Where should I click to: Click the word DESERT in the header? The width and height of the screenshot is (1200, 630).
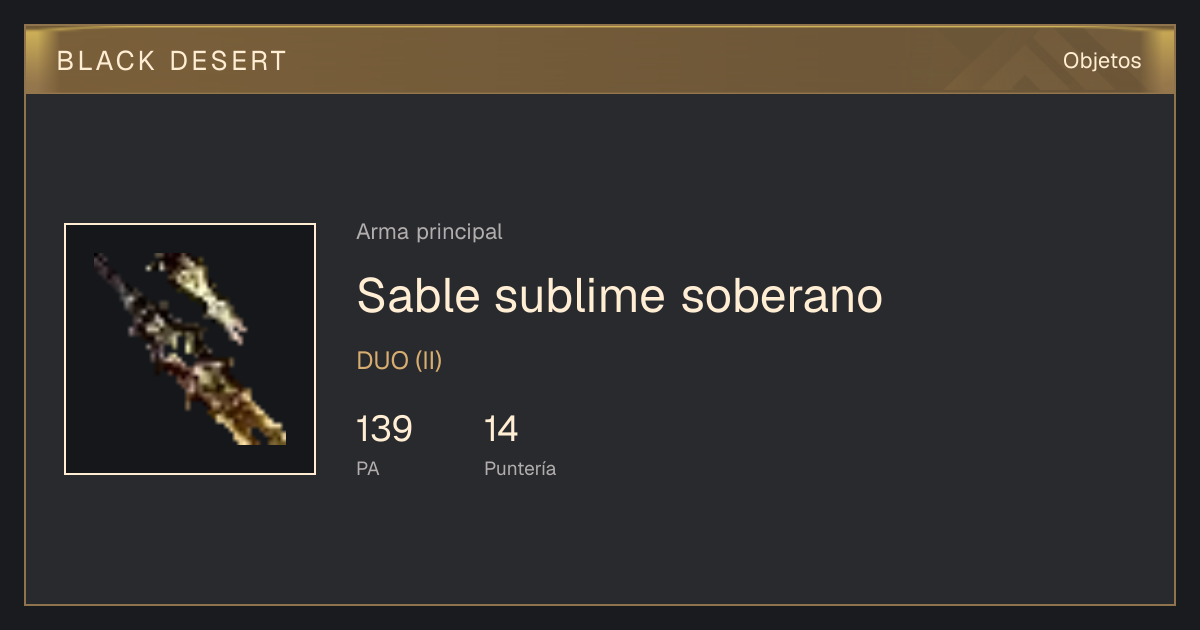click(229, 61)
